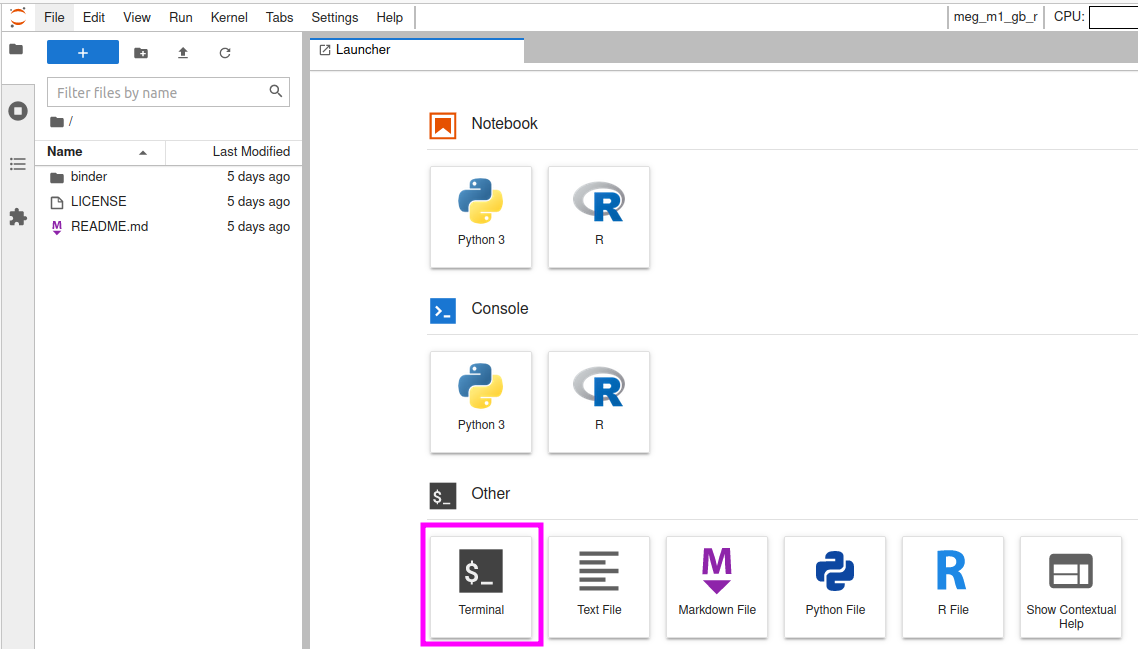Sort files by Last Modified column

pyautogui.click(x=251, y=152)
